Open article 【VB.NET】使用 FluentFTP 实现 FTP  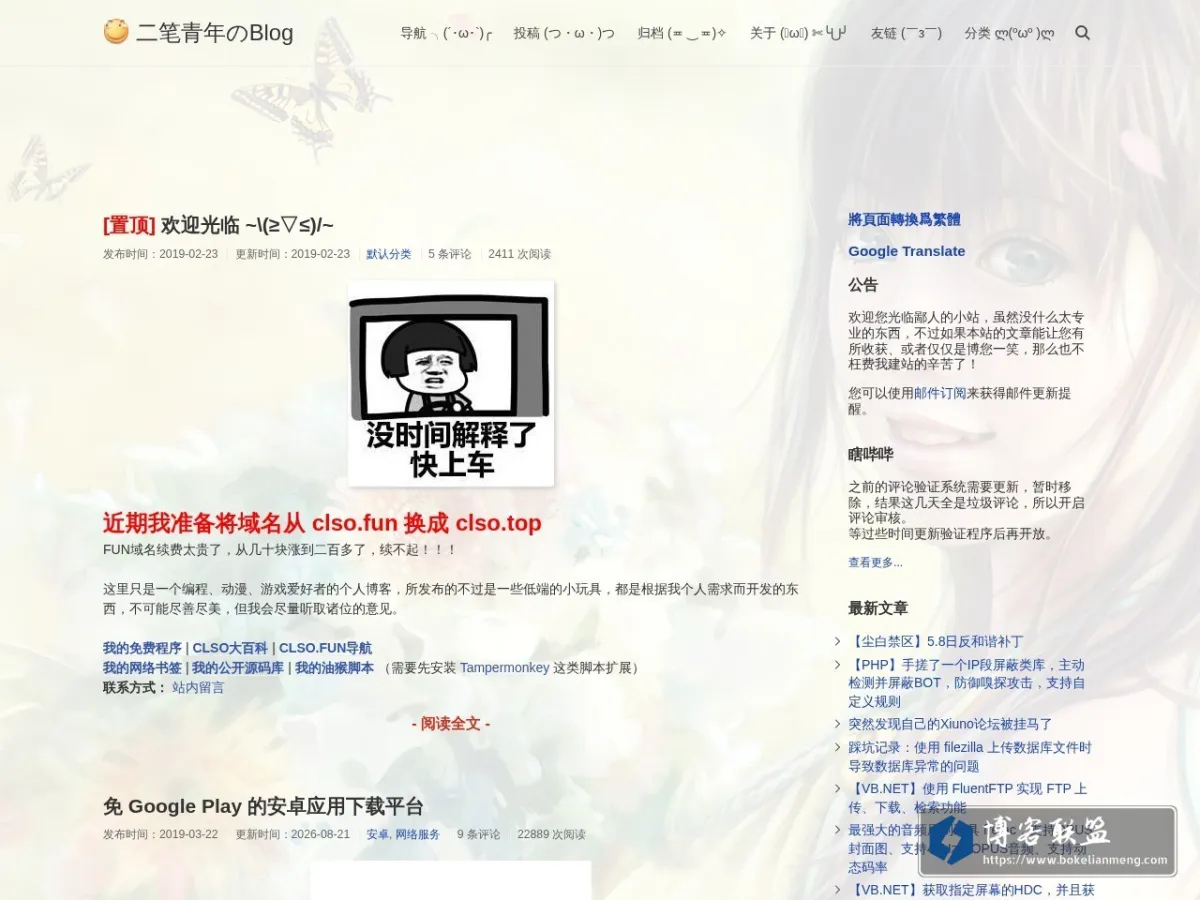click(x=967, y=798)
